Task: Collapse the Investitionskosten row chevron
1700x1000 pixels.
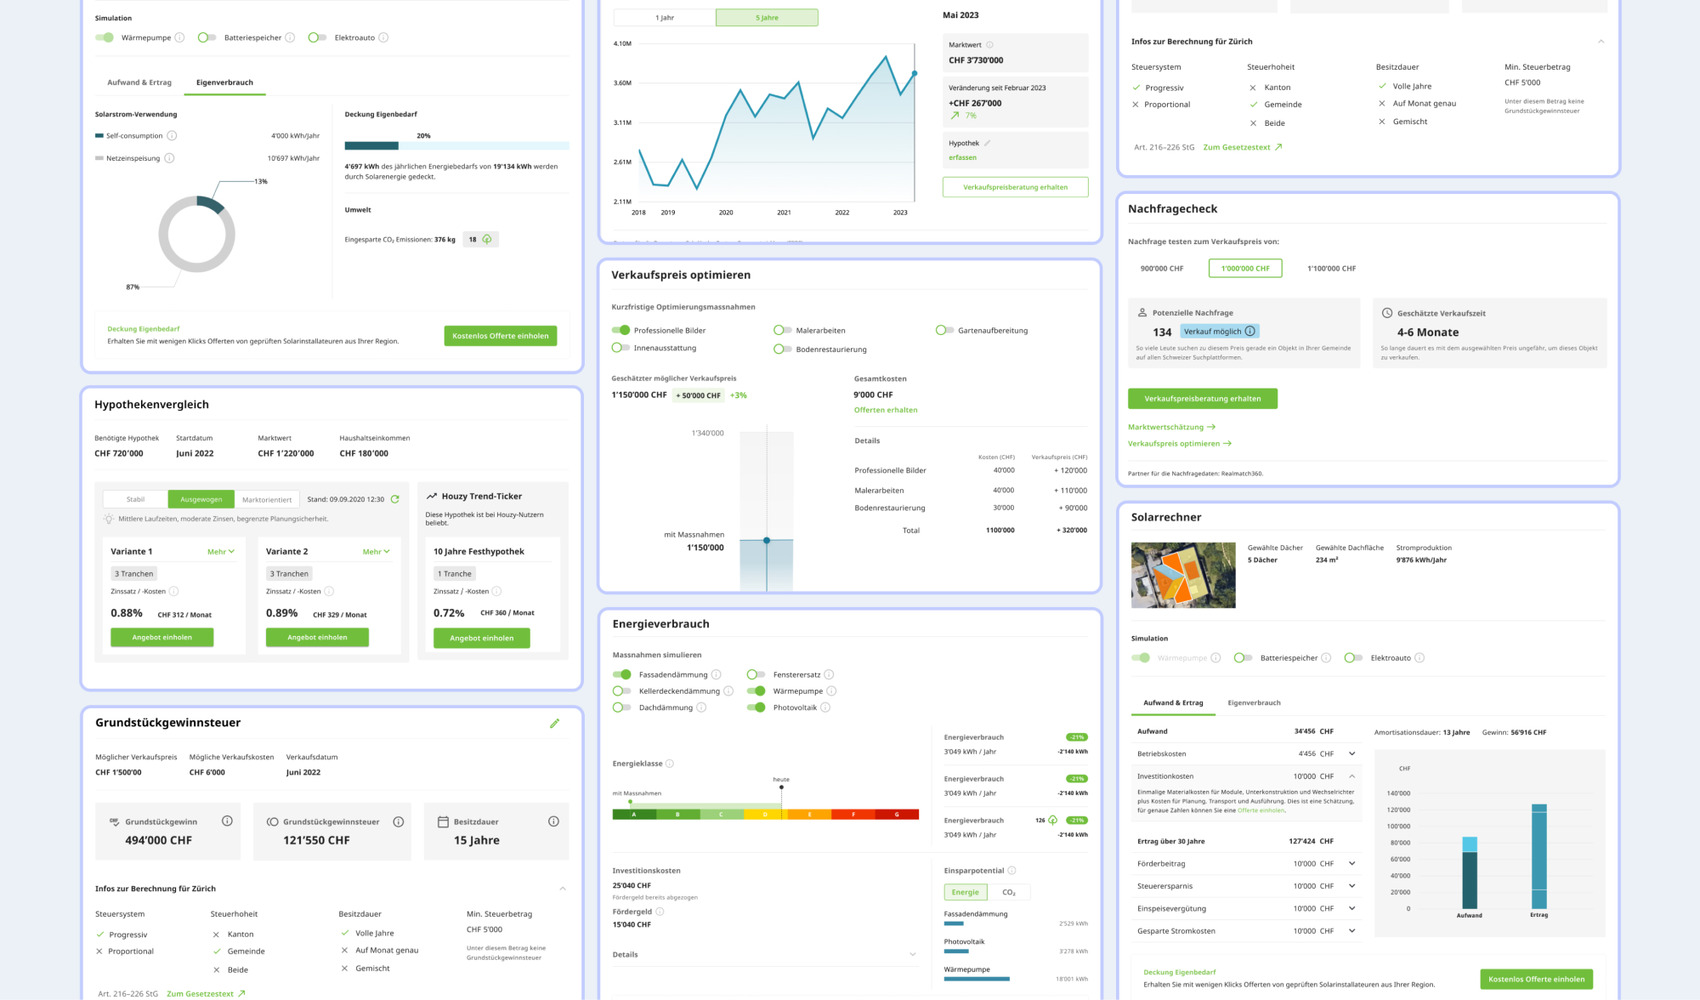Action: 1352,776
